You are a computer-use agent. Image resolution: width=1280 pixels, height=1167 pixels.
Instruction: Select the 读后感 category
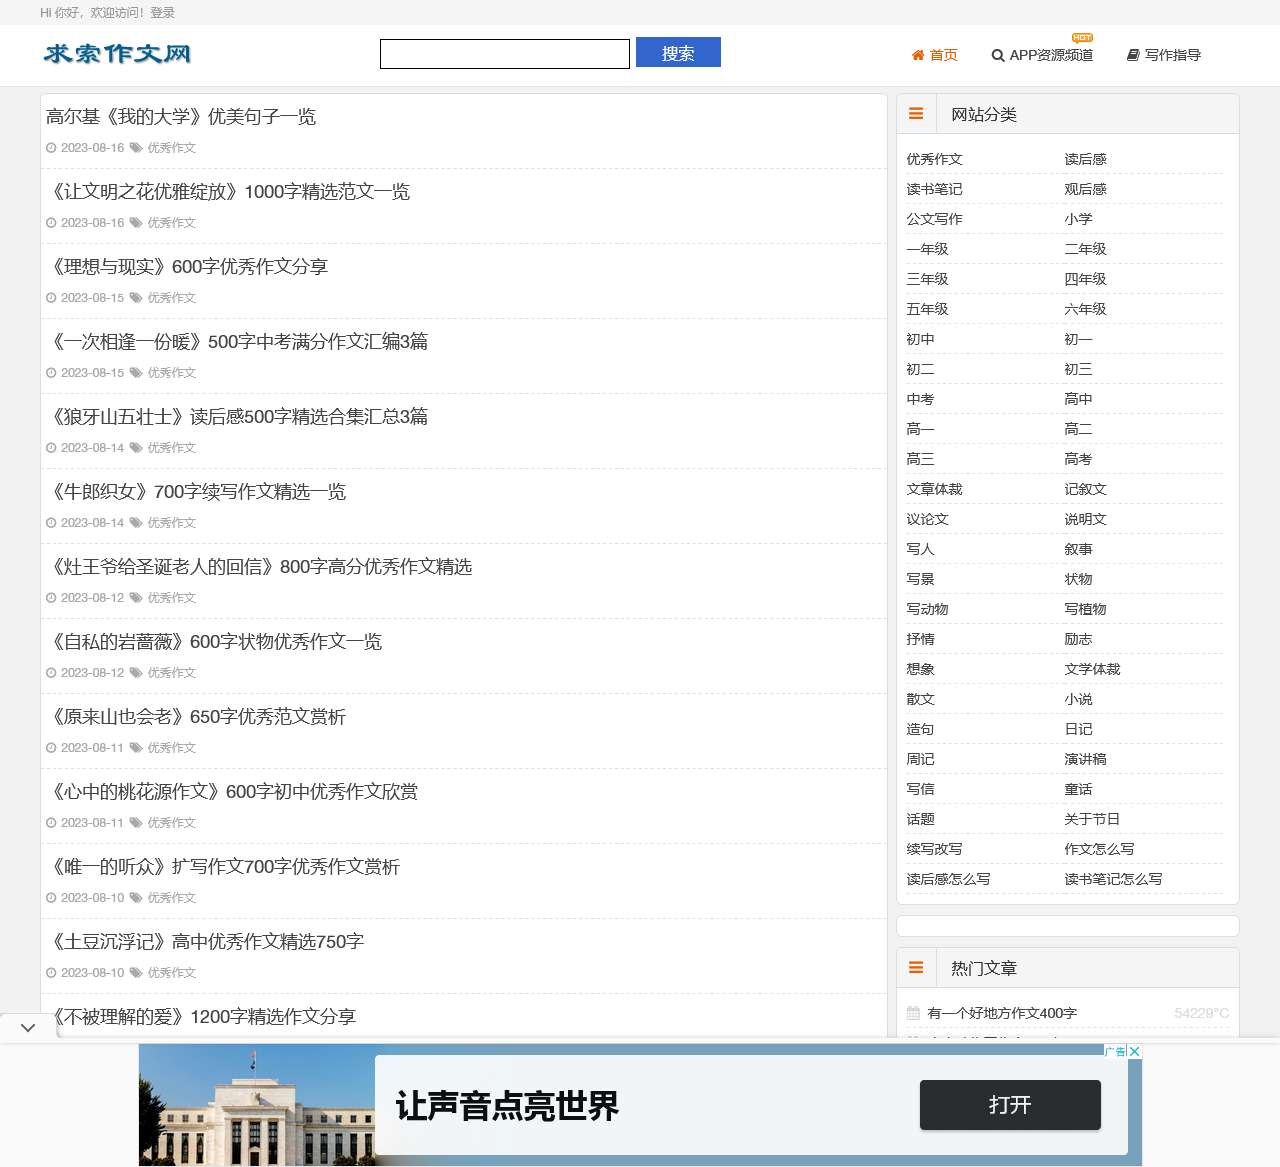(x=1085, y=159)
